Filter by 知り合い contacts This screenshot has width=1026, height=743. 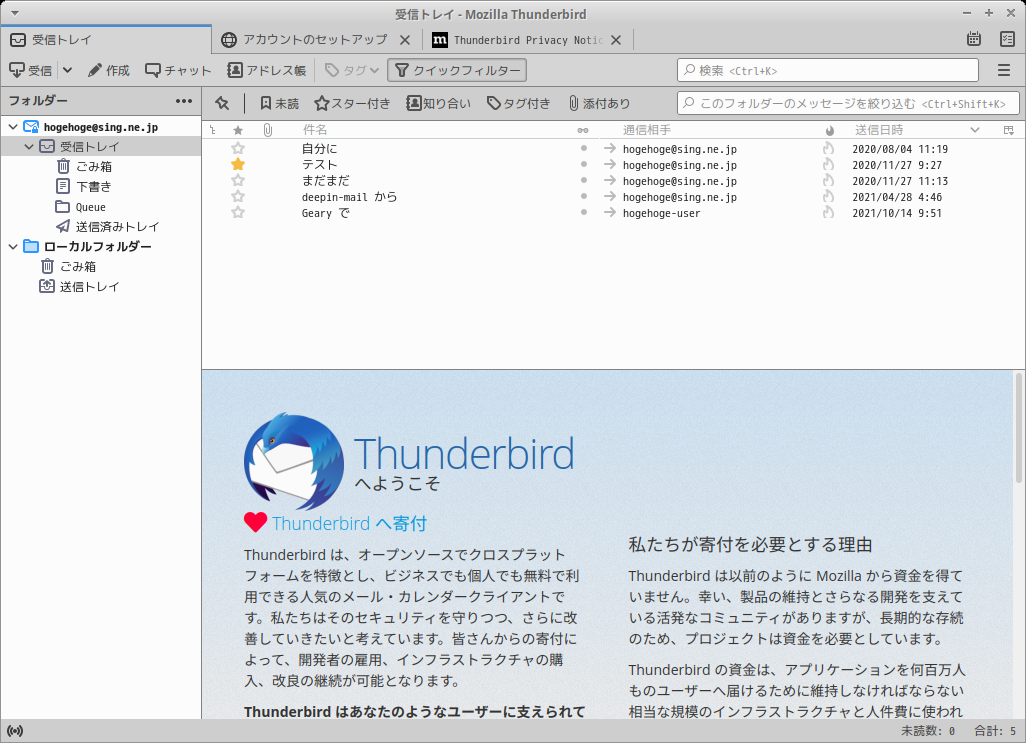pos(438,103)
